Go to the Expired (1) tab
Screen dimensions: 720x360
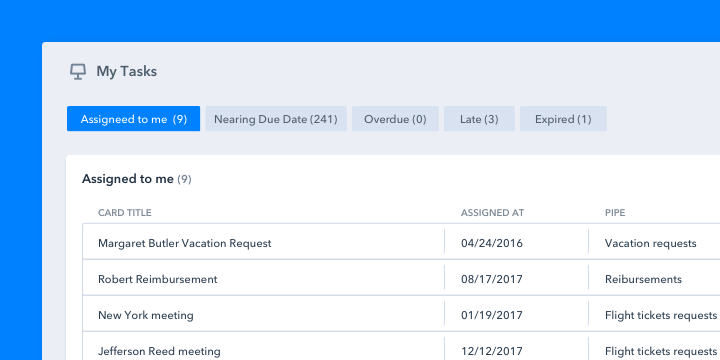click(x=563, y=119)
